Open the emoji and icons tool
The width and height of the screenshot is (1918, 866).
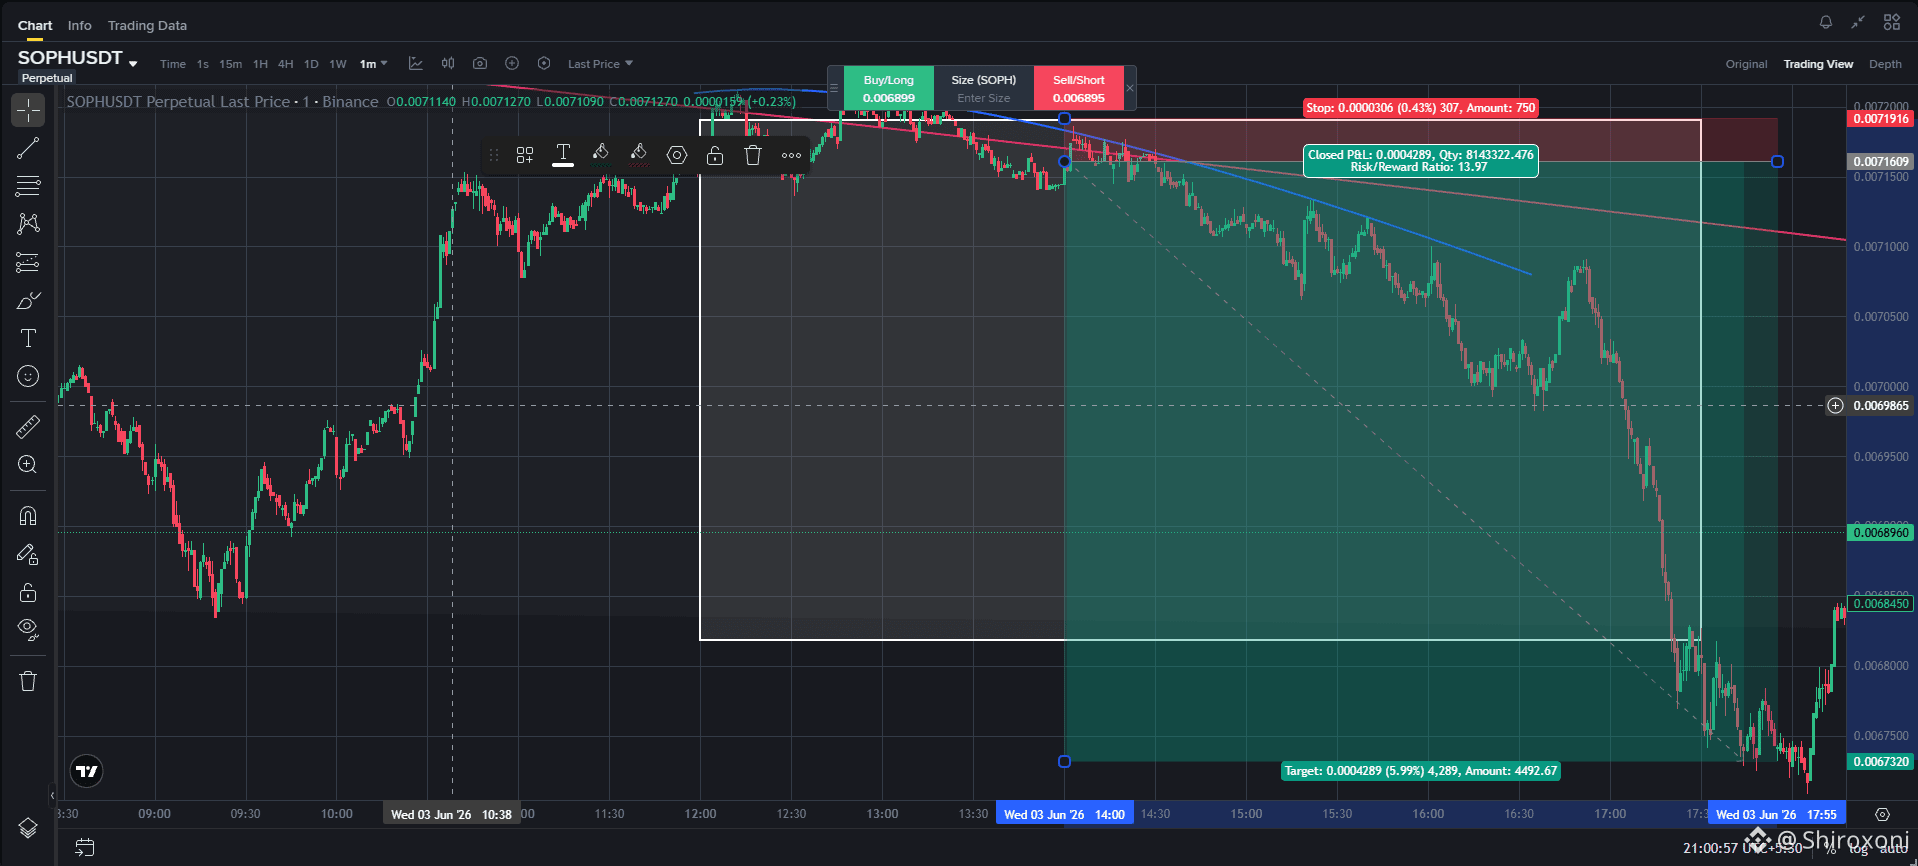coord(28,376)
